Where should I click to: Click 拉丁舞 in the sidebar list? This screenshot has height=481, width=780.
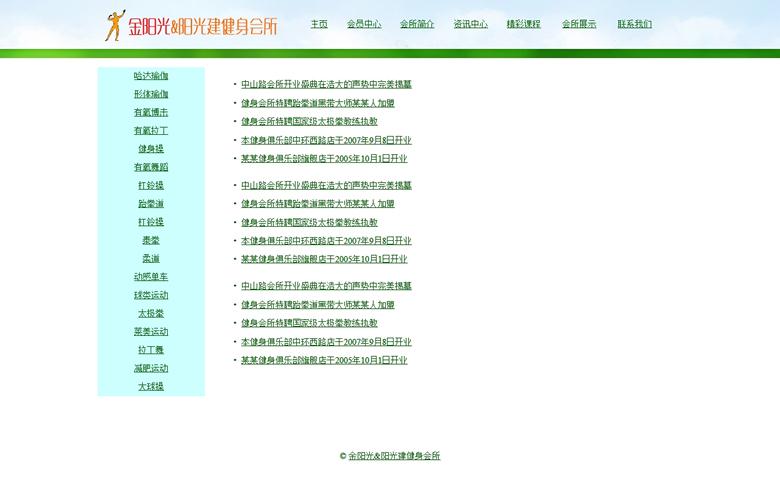151,350
